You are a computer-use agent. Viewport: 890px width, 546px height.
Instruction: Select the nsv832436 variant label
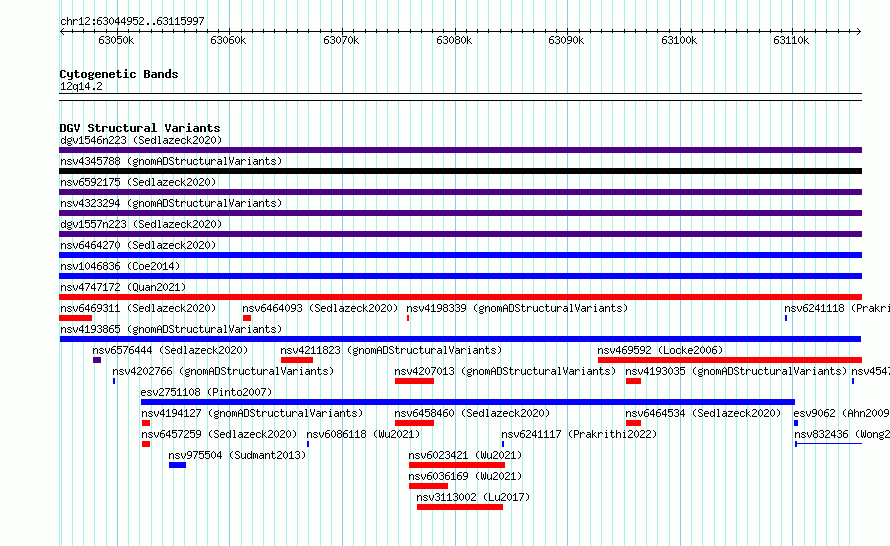842,434
